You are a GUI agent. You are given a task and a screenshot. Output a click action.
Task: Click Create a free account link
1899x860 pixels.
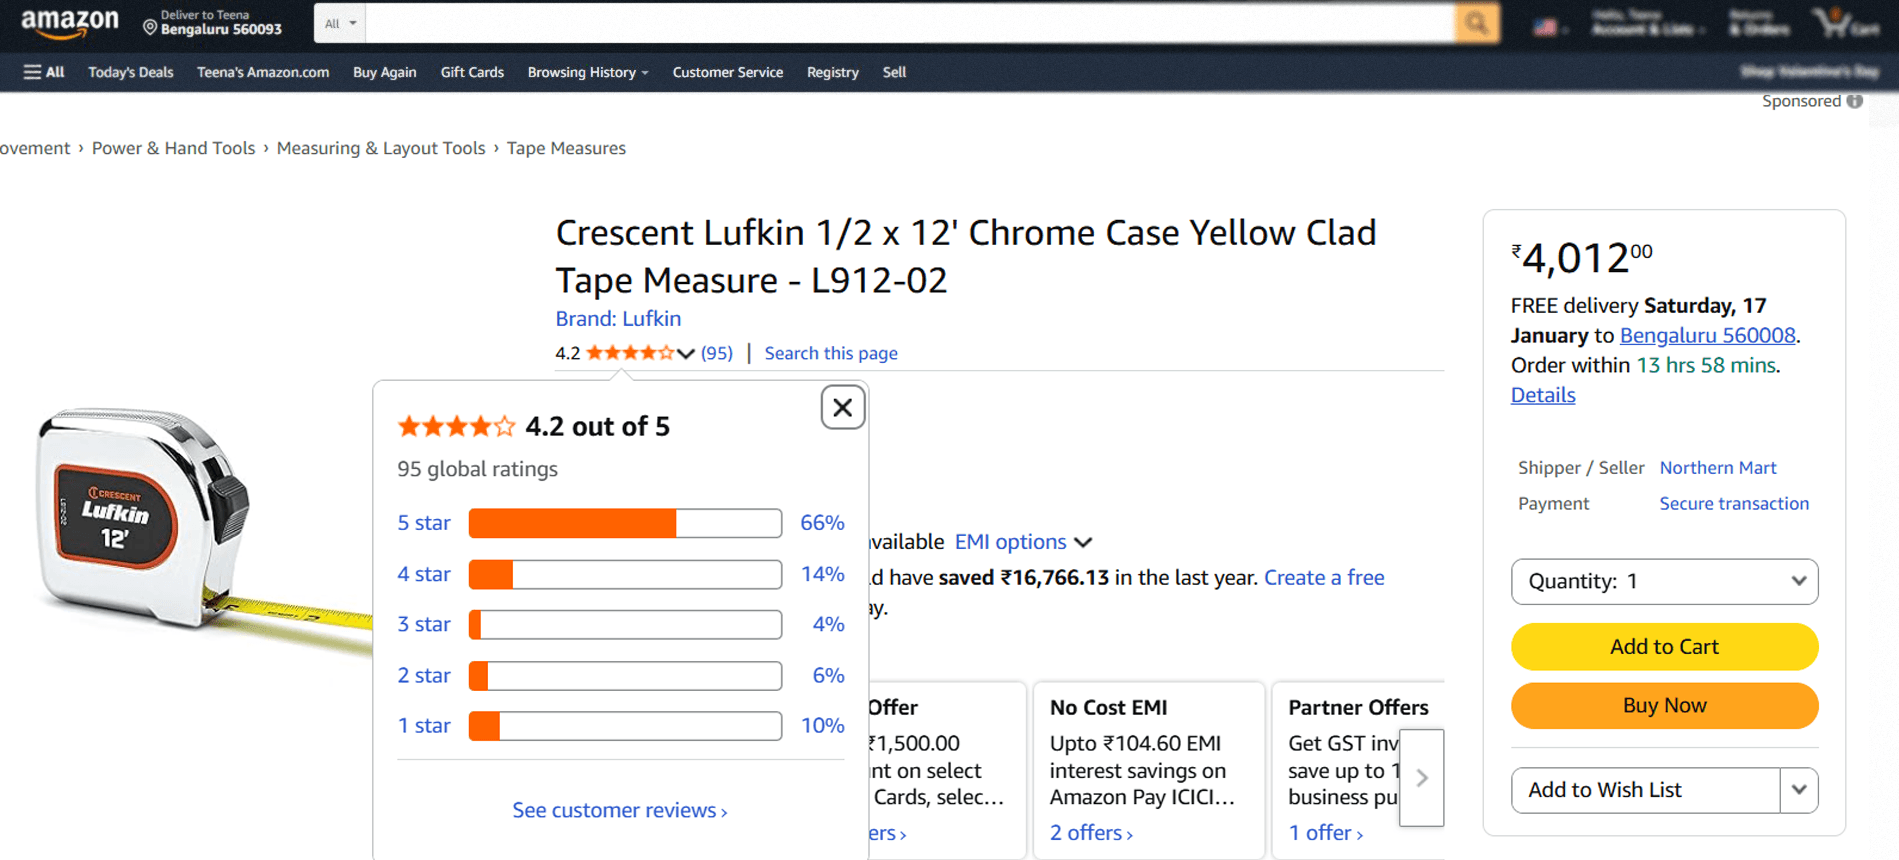click(1324, 578)
